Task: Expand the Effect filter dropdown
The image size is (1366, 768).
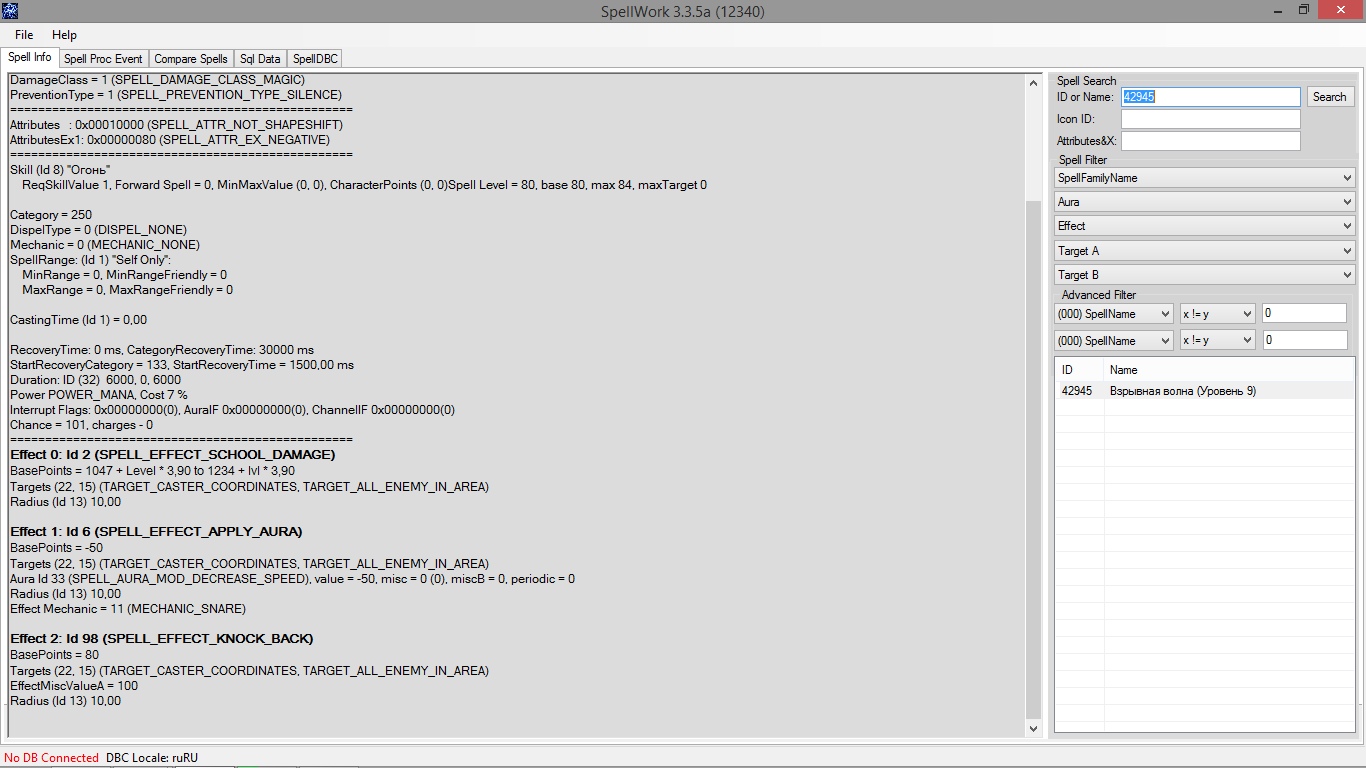Action: pos(1204,226)
